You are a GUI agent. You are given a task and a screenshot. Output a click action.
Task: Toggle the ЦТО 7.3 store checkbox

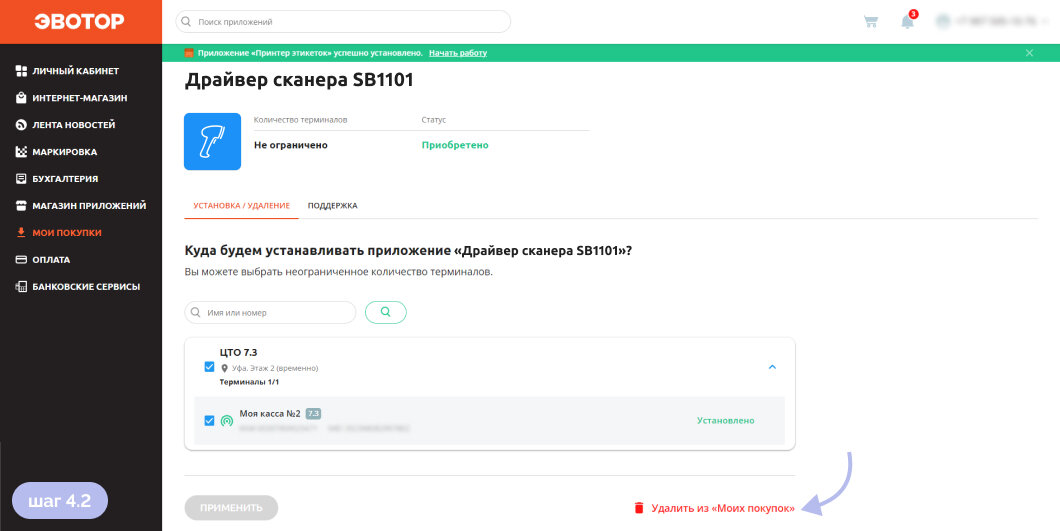(210, 367)
